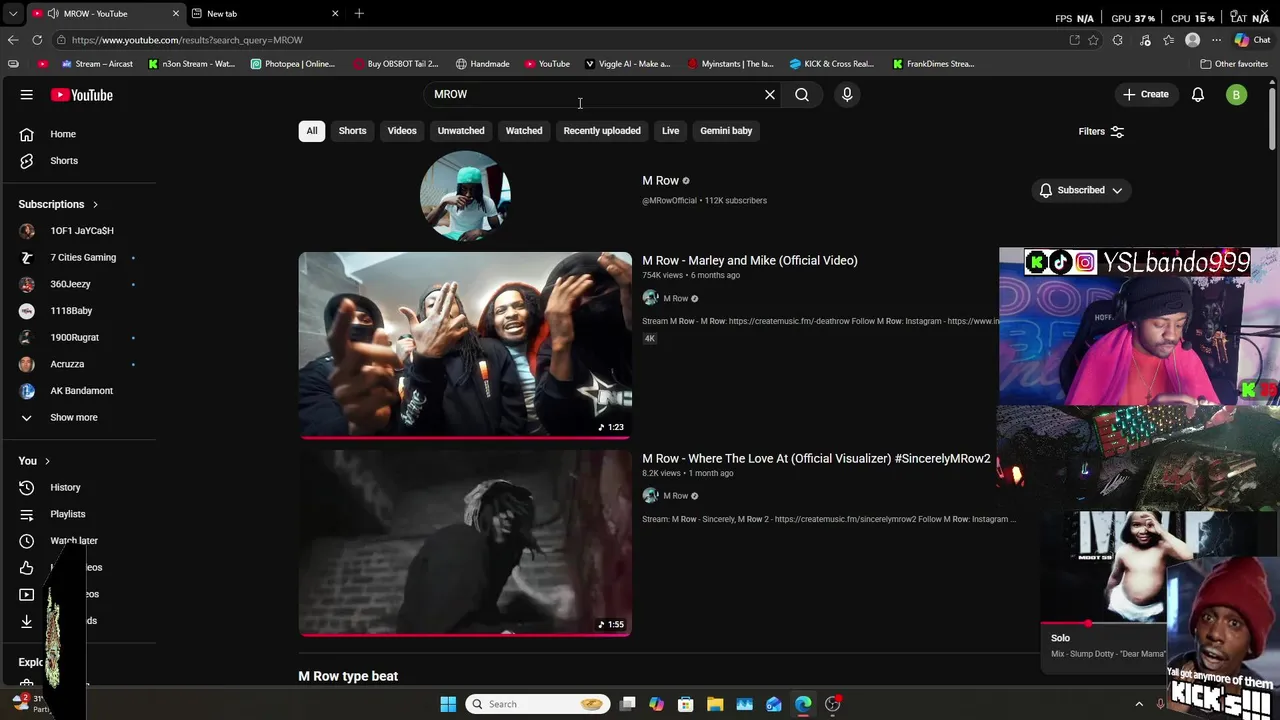The image size is (1280, 720).
Task: Open the account avatar menu
Action: pos(1237,95)
